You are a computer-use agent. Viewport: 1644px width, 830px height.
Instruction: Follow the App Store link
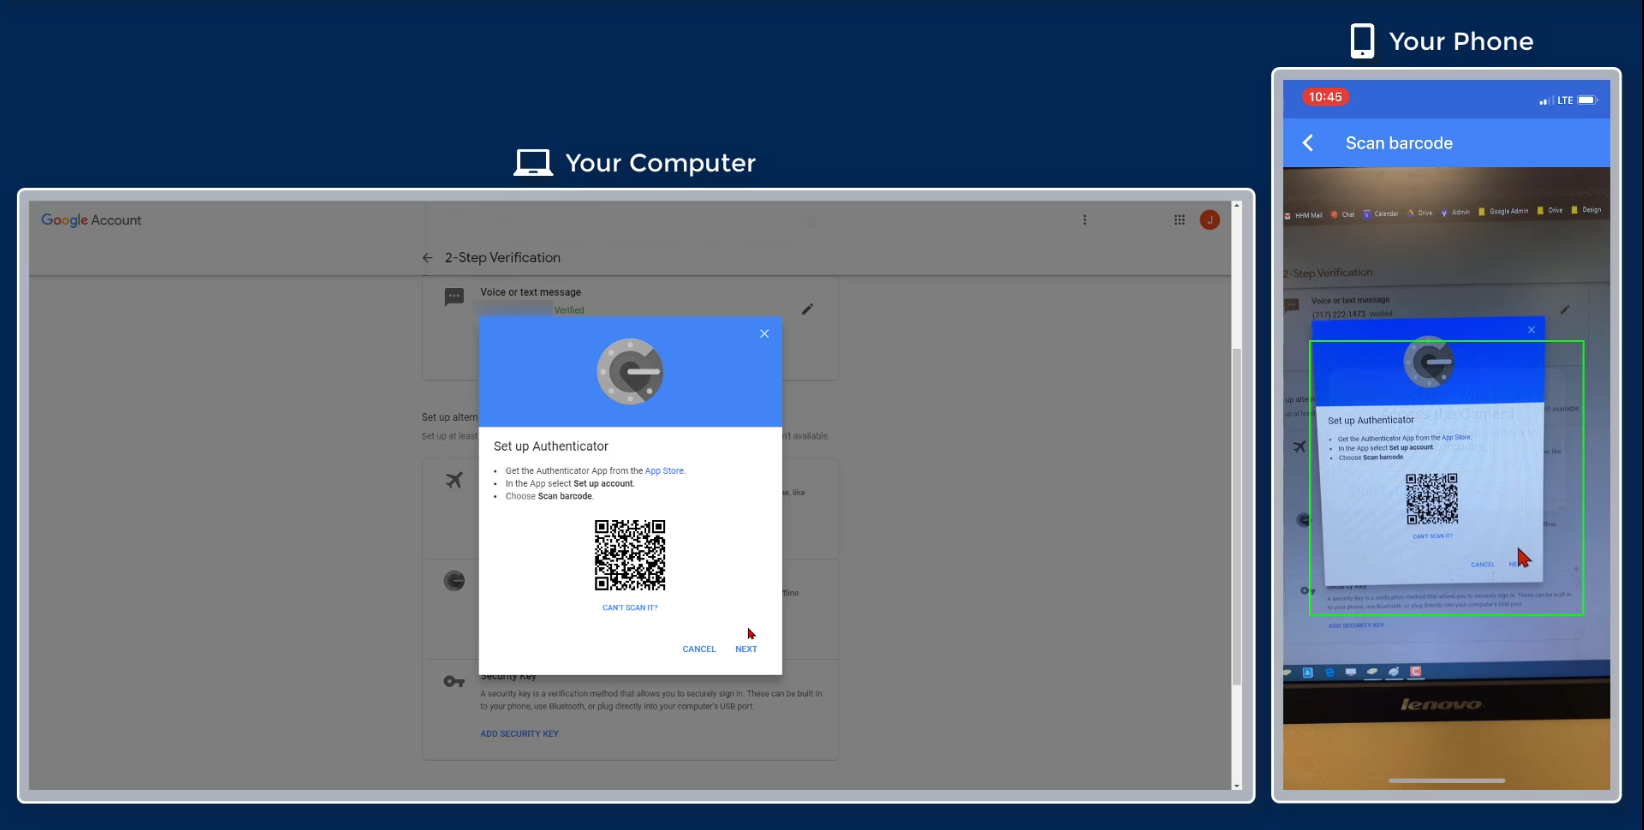664,471
